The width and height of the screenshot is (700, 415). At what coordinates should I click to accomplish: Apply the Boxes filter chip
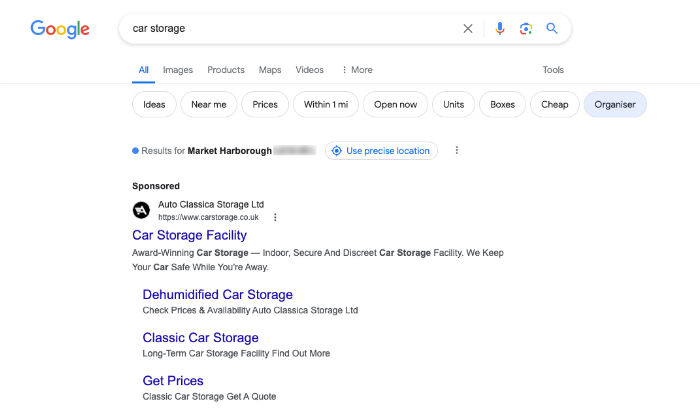502,104
